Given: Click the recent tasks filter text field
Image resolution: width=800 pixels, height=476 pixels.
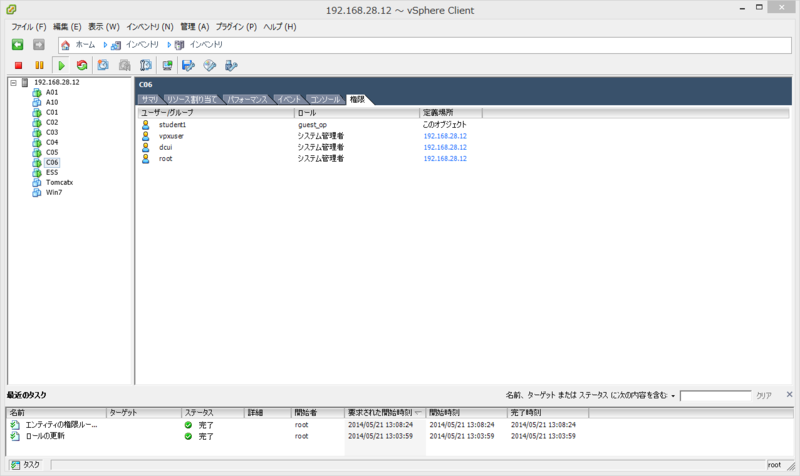Looking at the screenshot, I should pos(715,395).
